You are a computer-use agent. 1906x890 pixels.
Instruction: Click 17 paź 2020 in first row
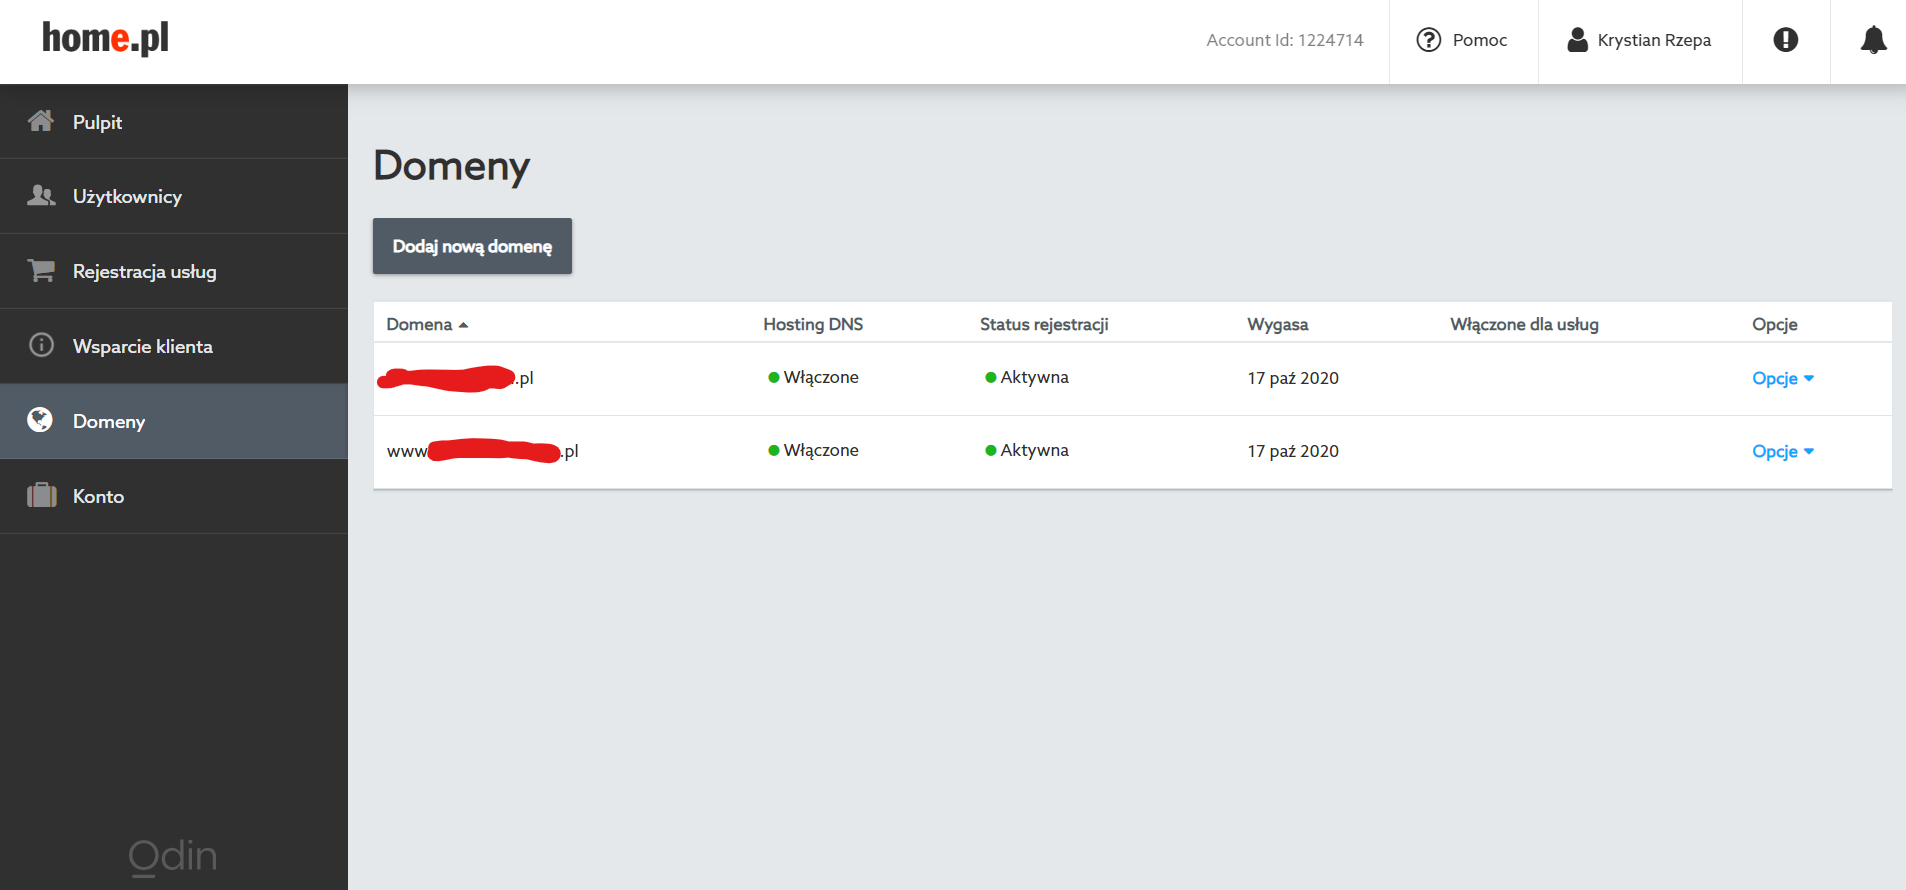[1293, 378]
